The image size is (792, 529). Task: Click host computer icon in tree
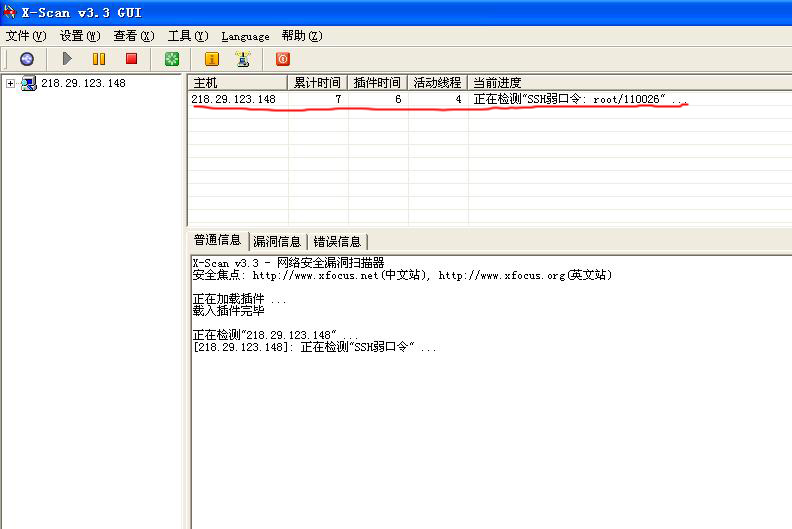pos(29,83)
